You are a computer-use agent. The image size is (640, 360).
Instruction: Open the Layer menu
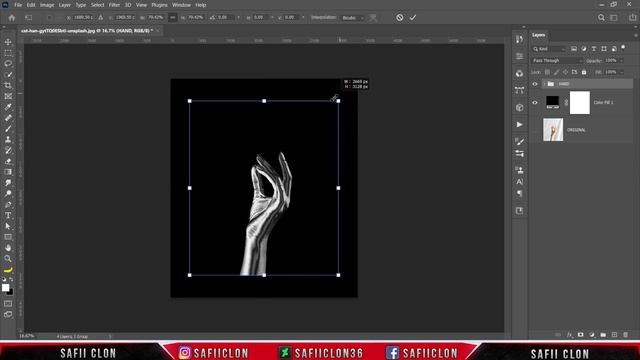[x=64, y=5]
